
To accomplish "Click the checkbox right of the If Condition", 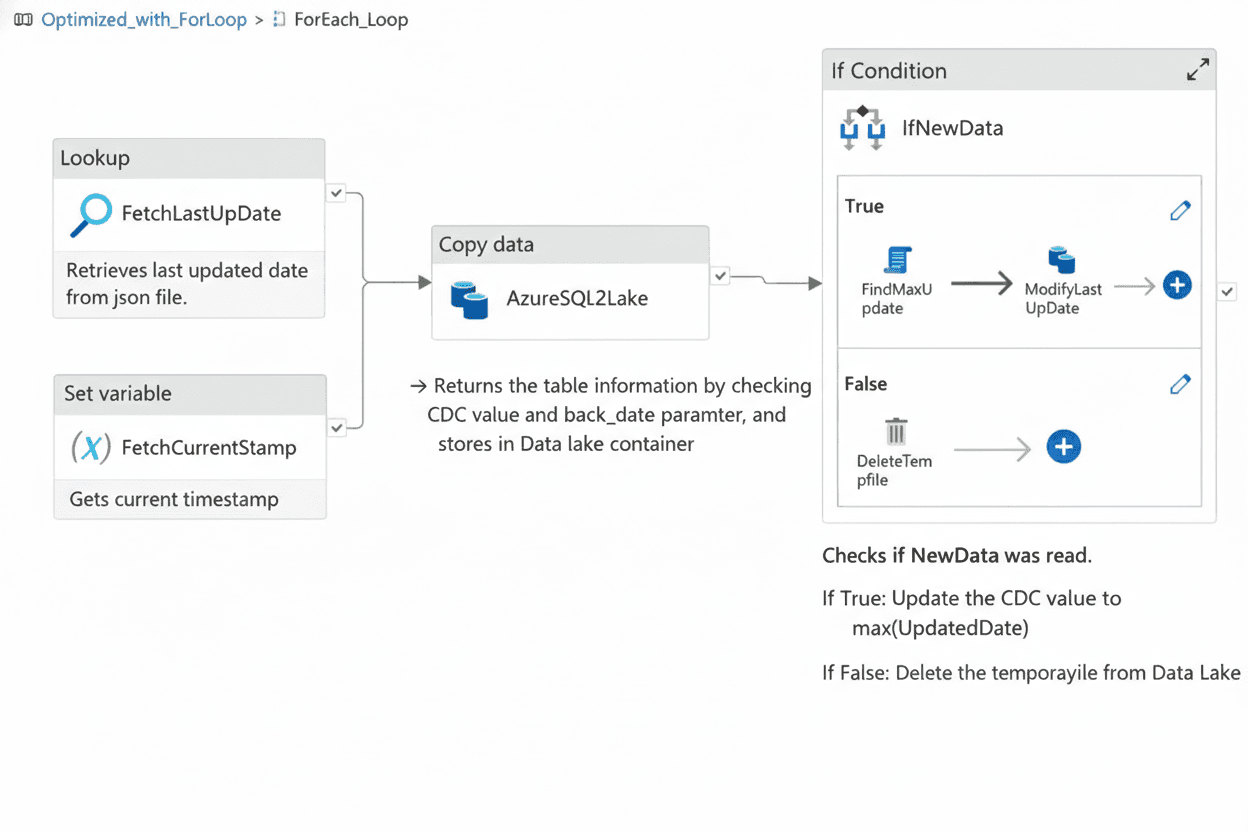I will click(x=1227, y=291).
